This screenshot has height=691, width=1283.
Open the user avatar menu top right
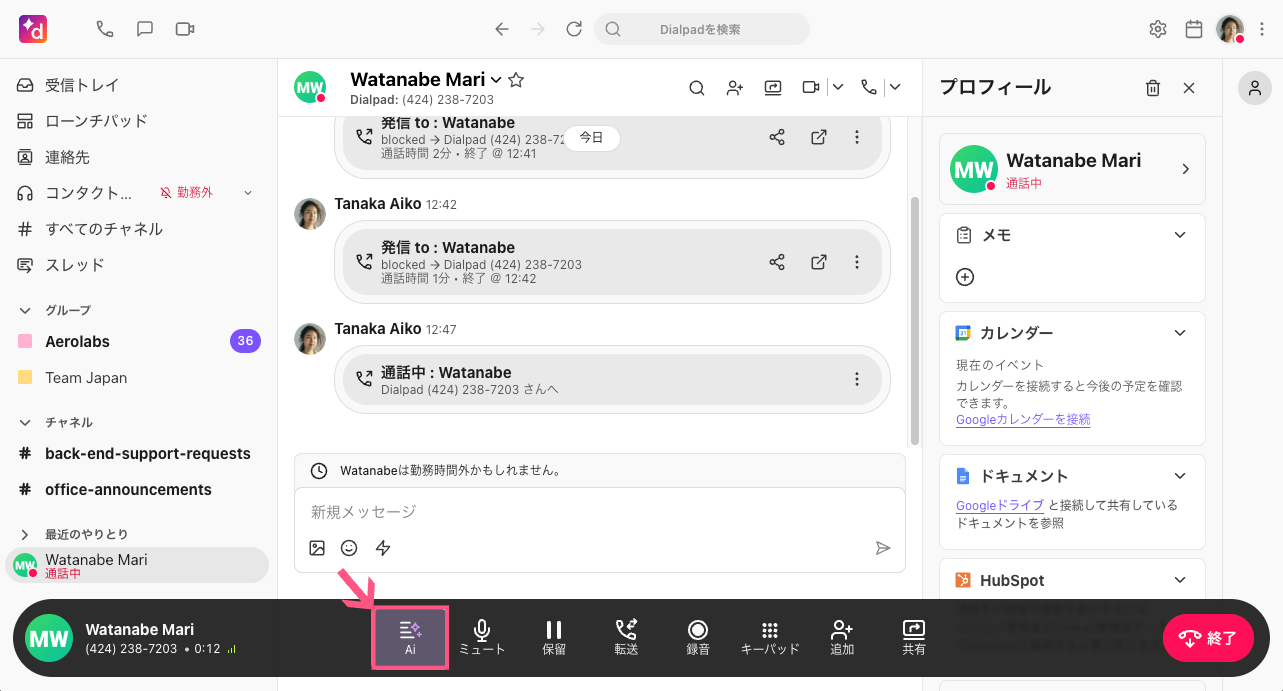coord(1230,29)
